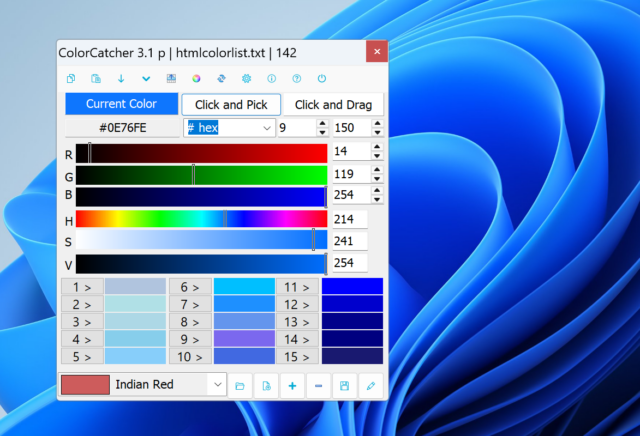The image size is (640, 436).
Task: Save the color list with floppy icon
Action: point(344,385)
